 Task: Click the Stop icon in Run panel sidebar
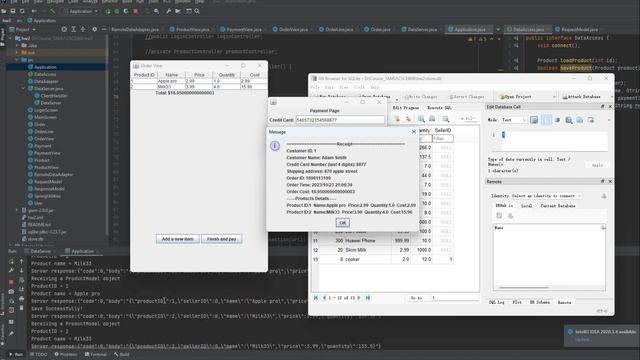pyautogui.click(x=11, y=282)
